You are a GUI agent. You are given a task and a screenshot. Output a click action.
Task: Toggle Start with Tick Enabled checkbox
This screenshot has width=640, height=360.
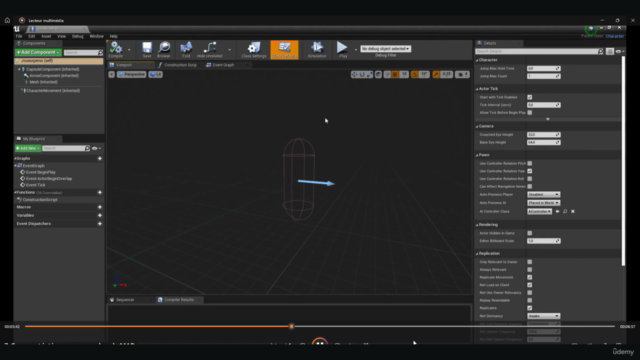tap(530, 97)
